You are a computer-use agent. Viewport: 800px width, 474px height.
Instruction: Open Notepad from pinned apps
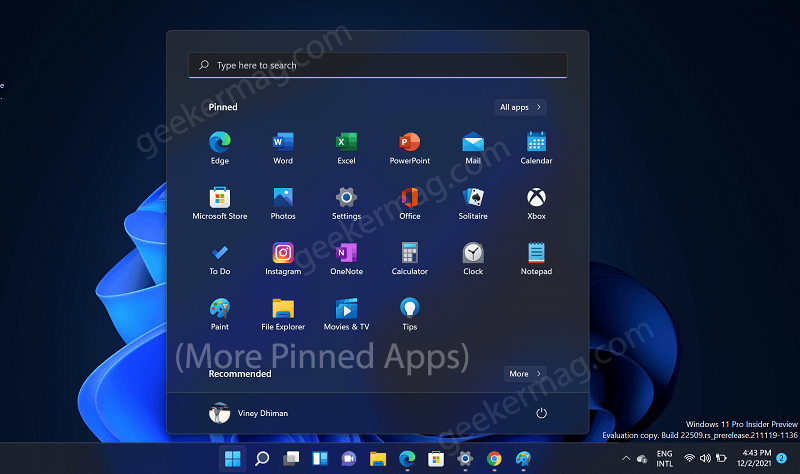[x=536, y=259]
